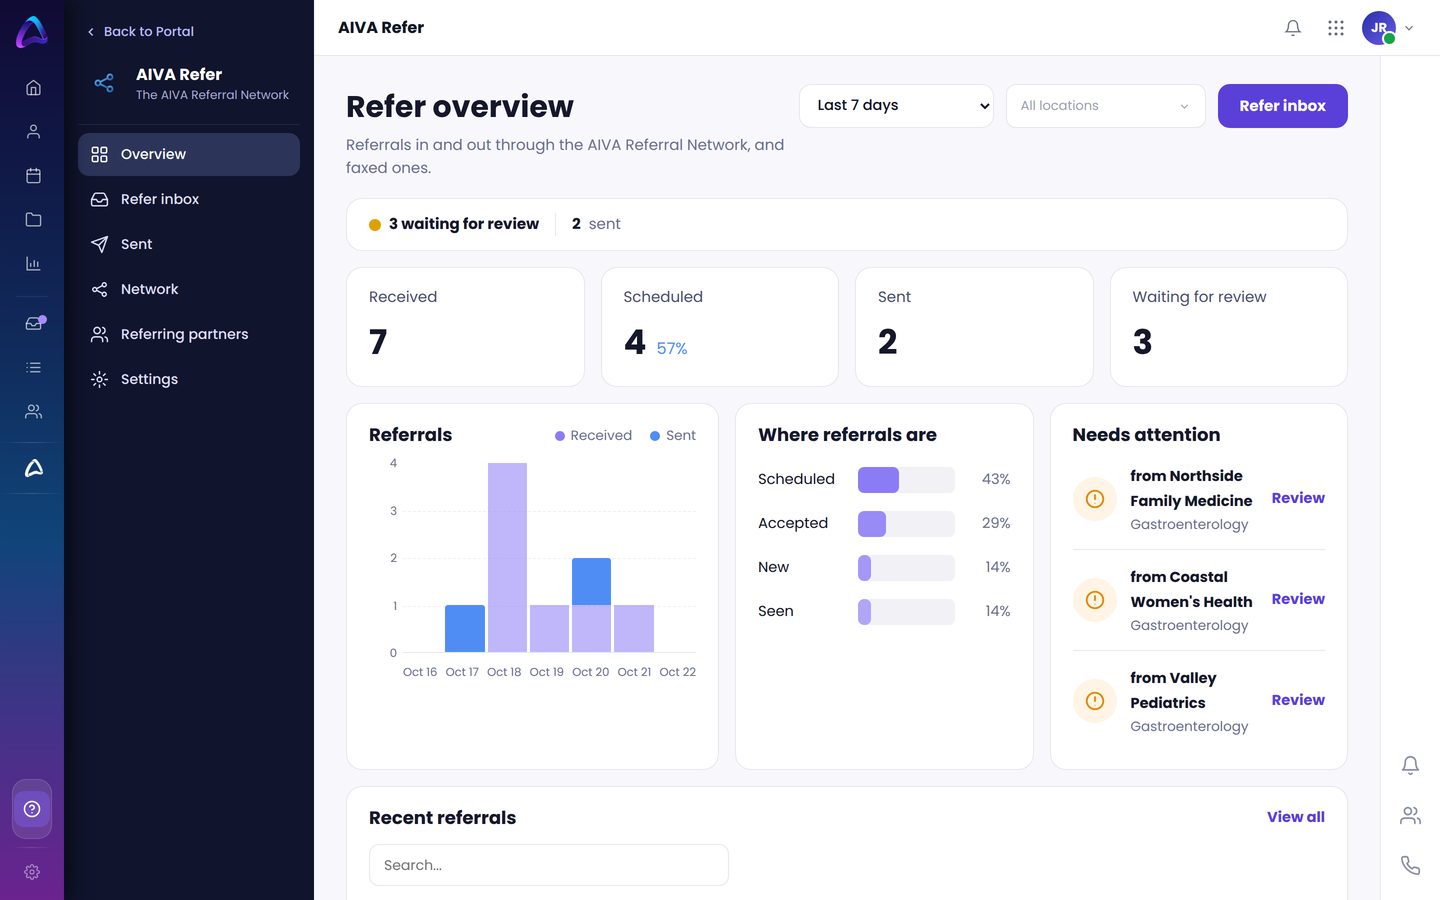Select the AIVA Refer icon in the rail
Viewport: 1440px width, 900px height.
[x=33, y=468]
